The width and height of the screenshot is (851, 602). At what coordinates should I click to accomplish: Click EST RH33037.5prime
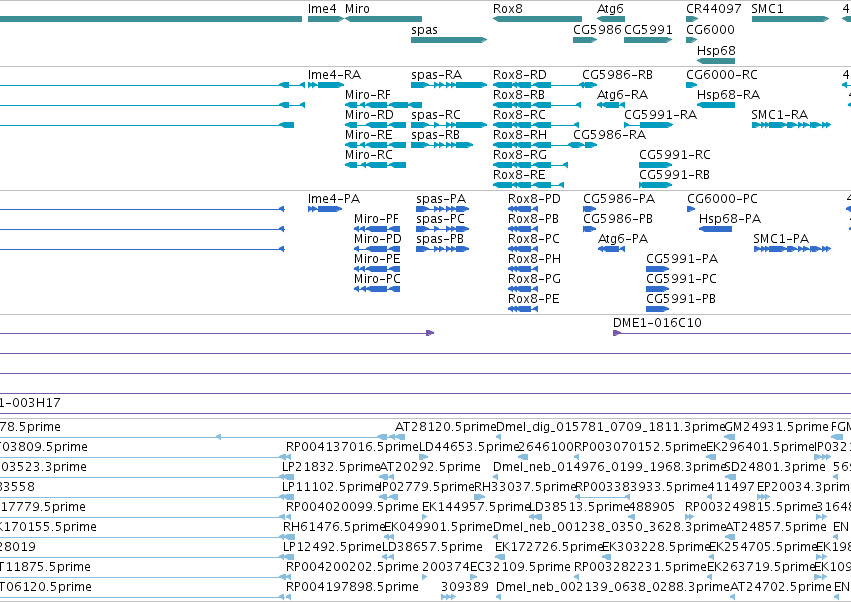tap(525, 487)
